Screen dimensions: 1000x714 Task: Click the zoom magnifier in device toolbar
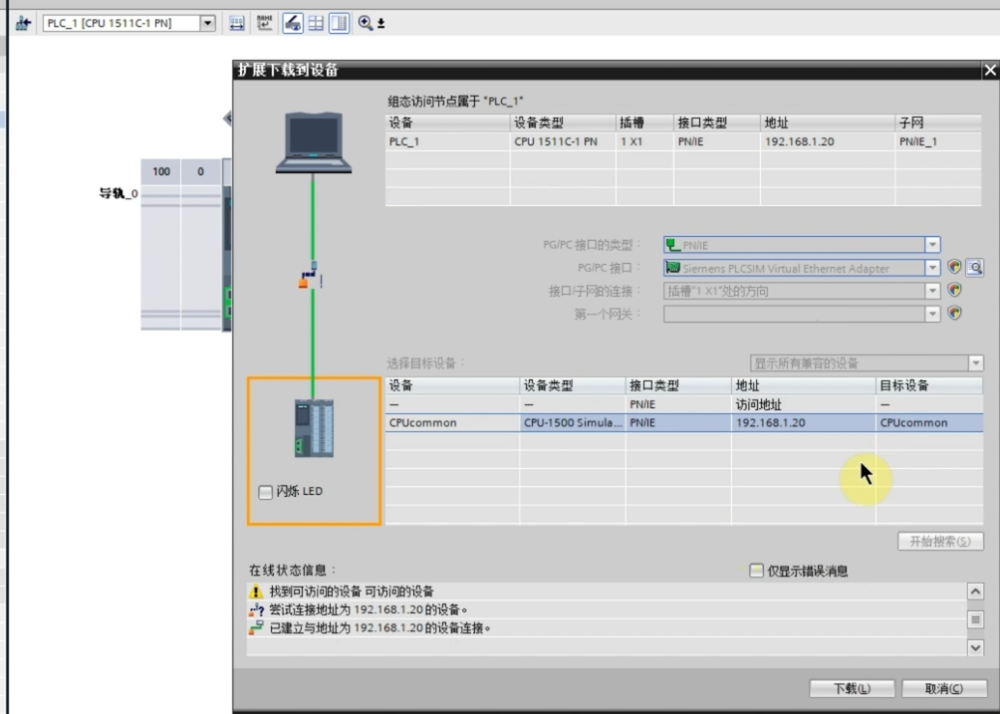[x=365, y=23]
